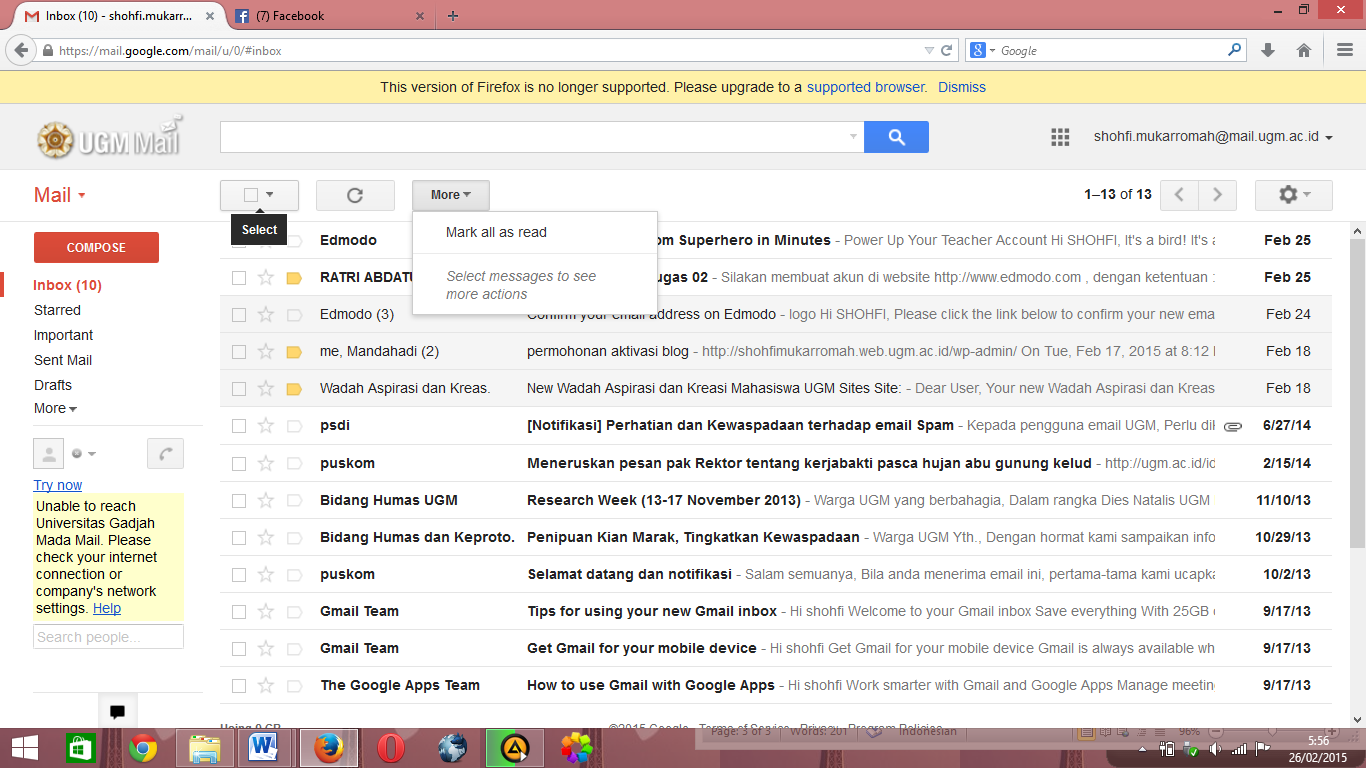1366x768 pixels.
Task: Open the Important label
Action: (63, 335)
